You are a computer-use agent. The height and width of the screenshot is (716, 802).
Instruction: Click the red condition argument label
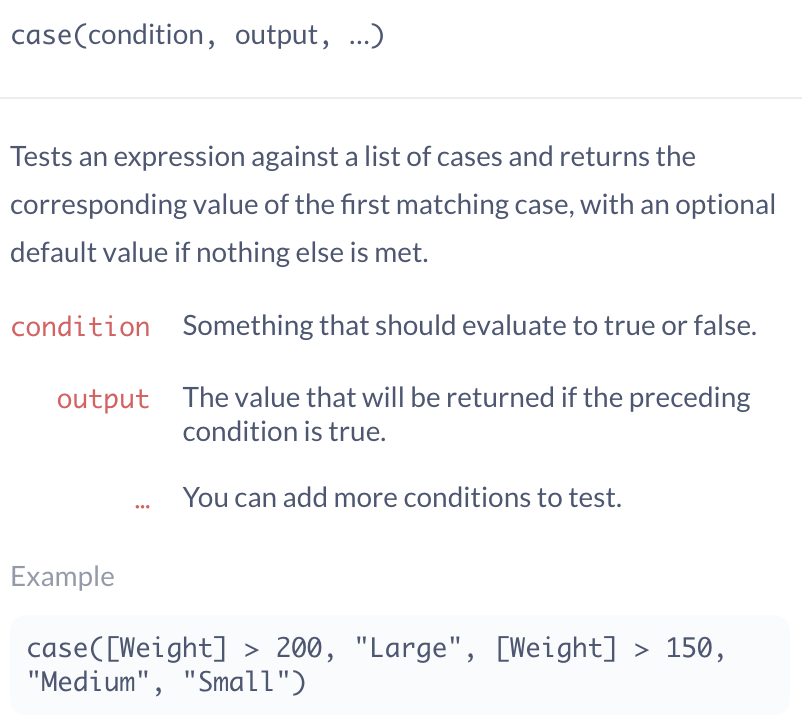[x=80, y=327]
